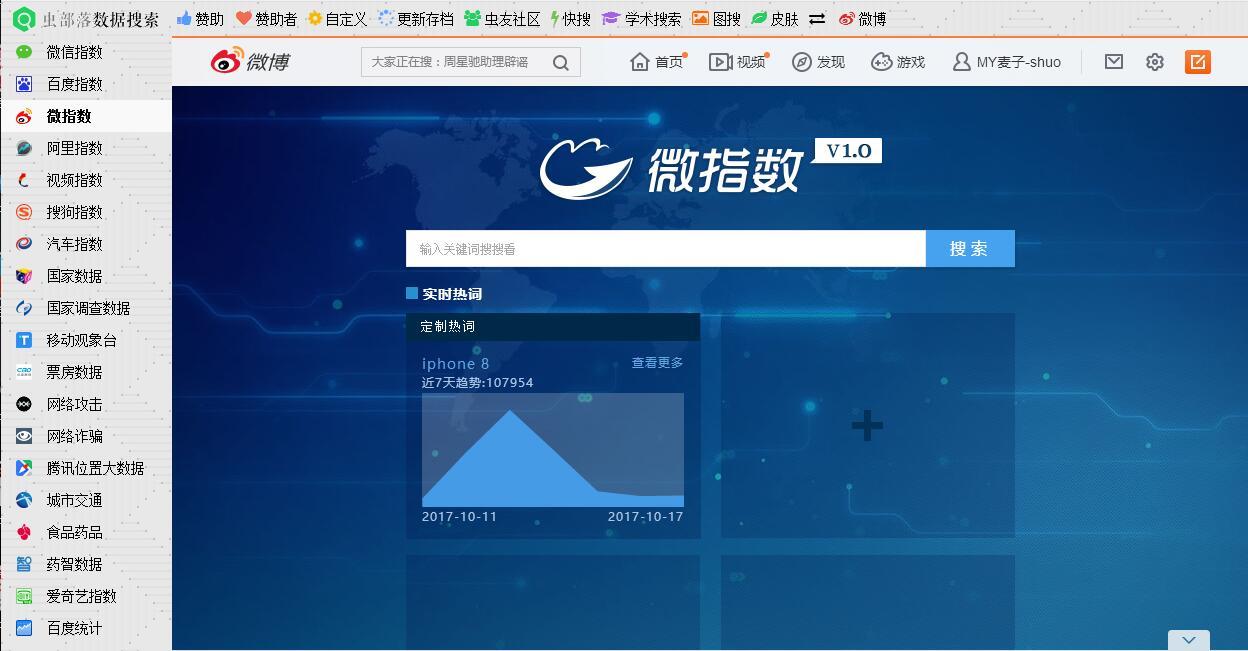Image resolution: width=1248 pixels, height=651 pixels.
Task: Click the orange compose post icon
Action: click(1197, 61)
